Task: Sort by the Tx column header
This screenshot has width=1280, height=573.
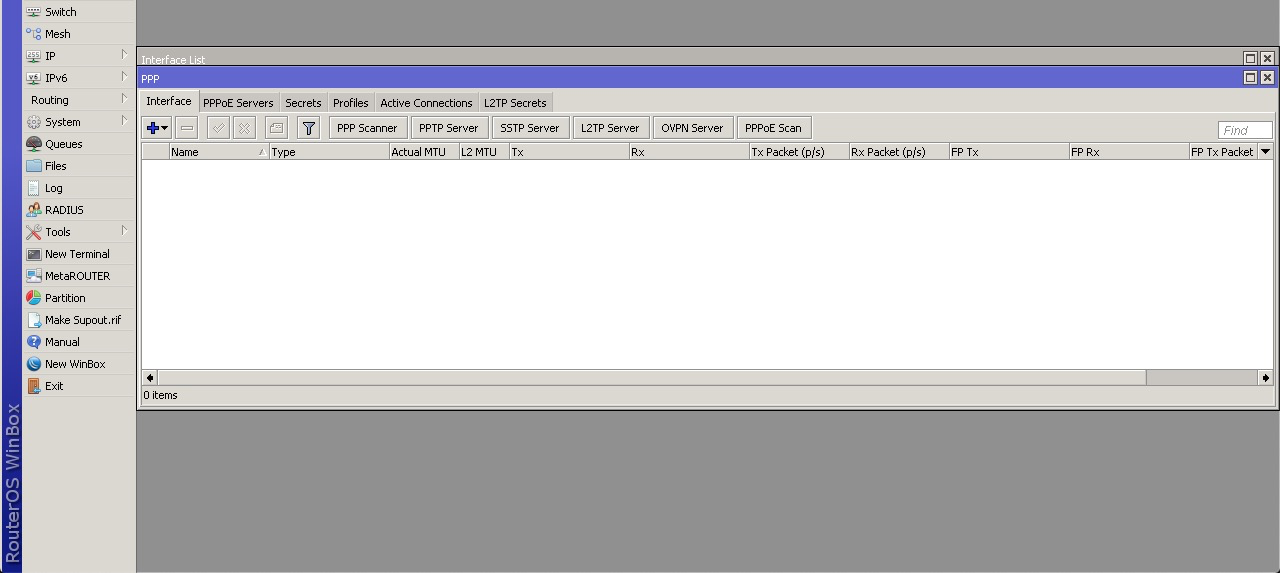Action: 569,152
